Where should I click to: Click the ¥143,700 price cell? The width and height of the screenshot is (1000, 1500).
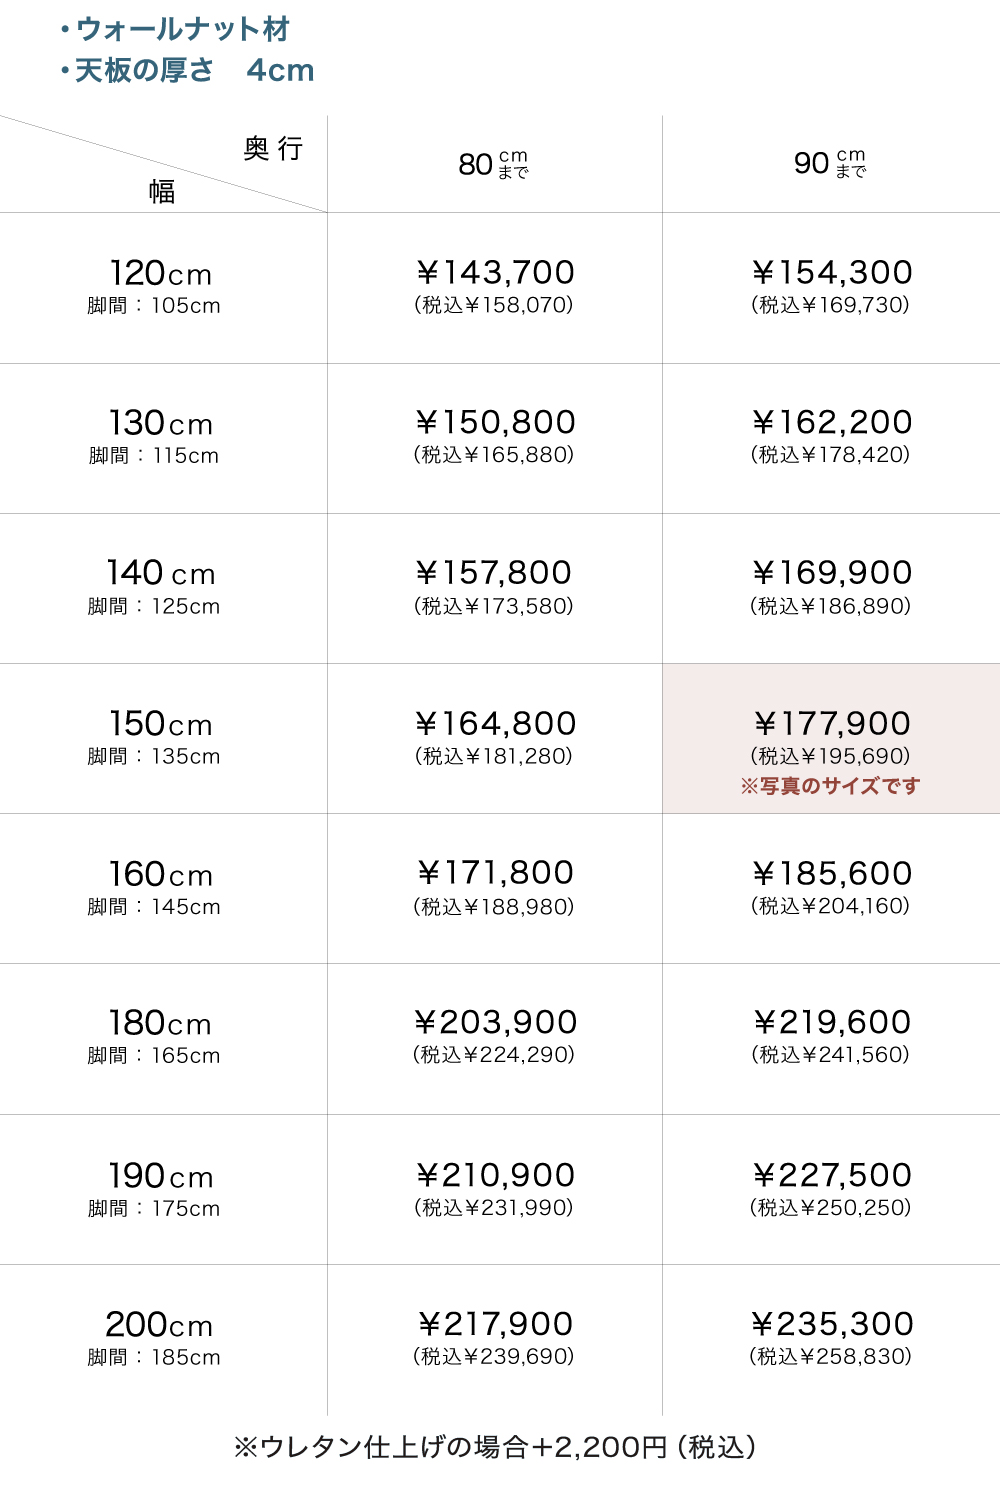[494, 286]
